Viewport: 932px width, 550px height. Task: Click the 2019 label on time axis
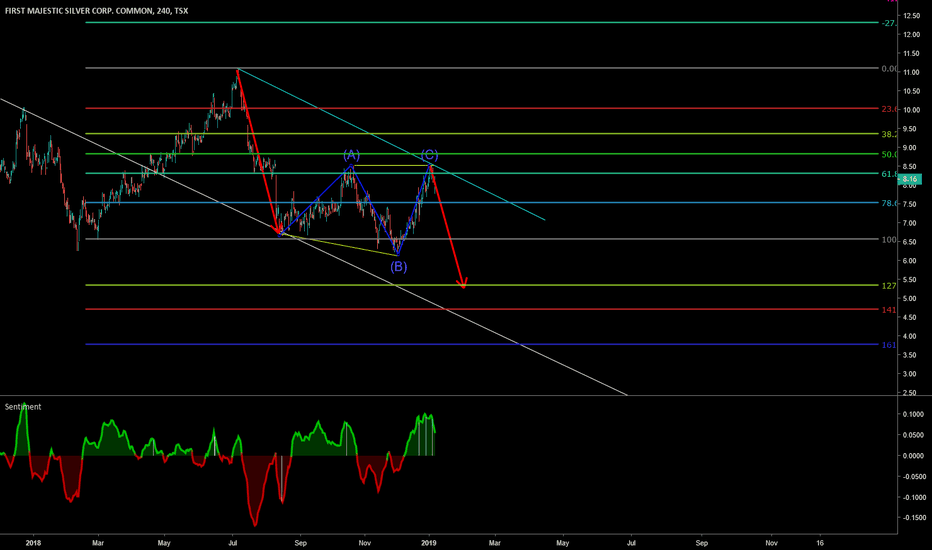tap(429, 543)
